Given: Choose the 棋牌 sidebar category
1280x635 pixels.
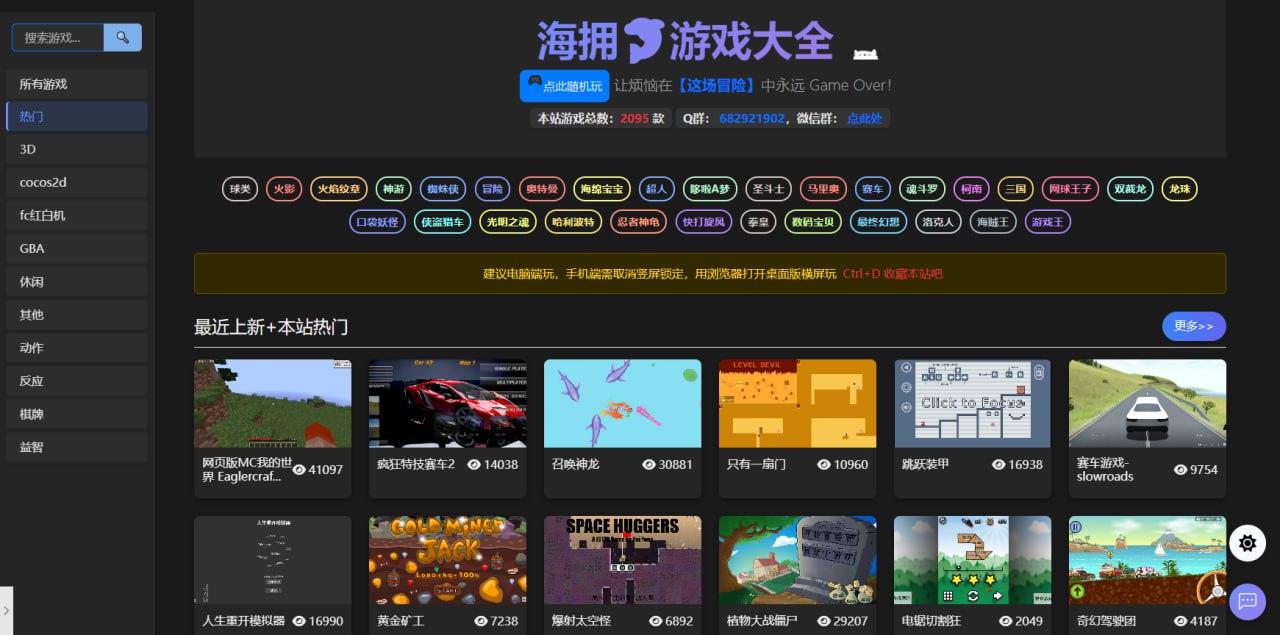Looking at the screenshot, I should click(76, 414).
